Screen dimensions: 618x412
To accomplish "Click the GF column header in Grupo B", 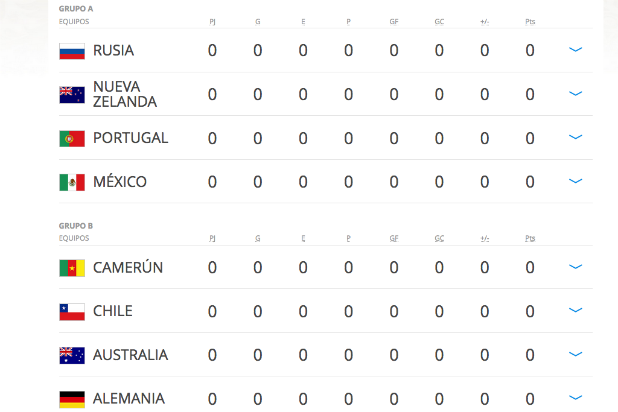I will click(x=394, y=238).
